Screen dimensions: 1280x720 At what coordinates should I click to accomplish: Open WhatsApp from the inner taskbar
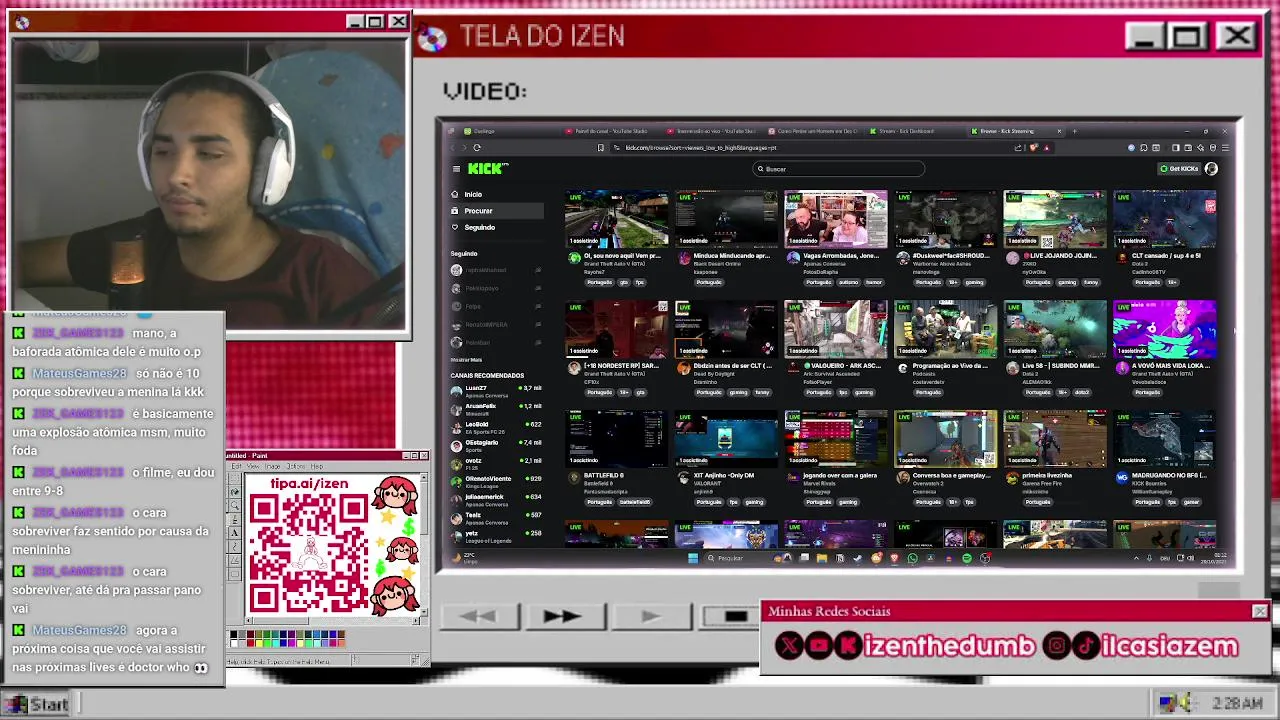[x=912, y=558]
